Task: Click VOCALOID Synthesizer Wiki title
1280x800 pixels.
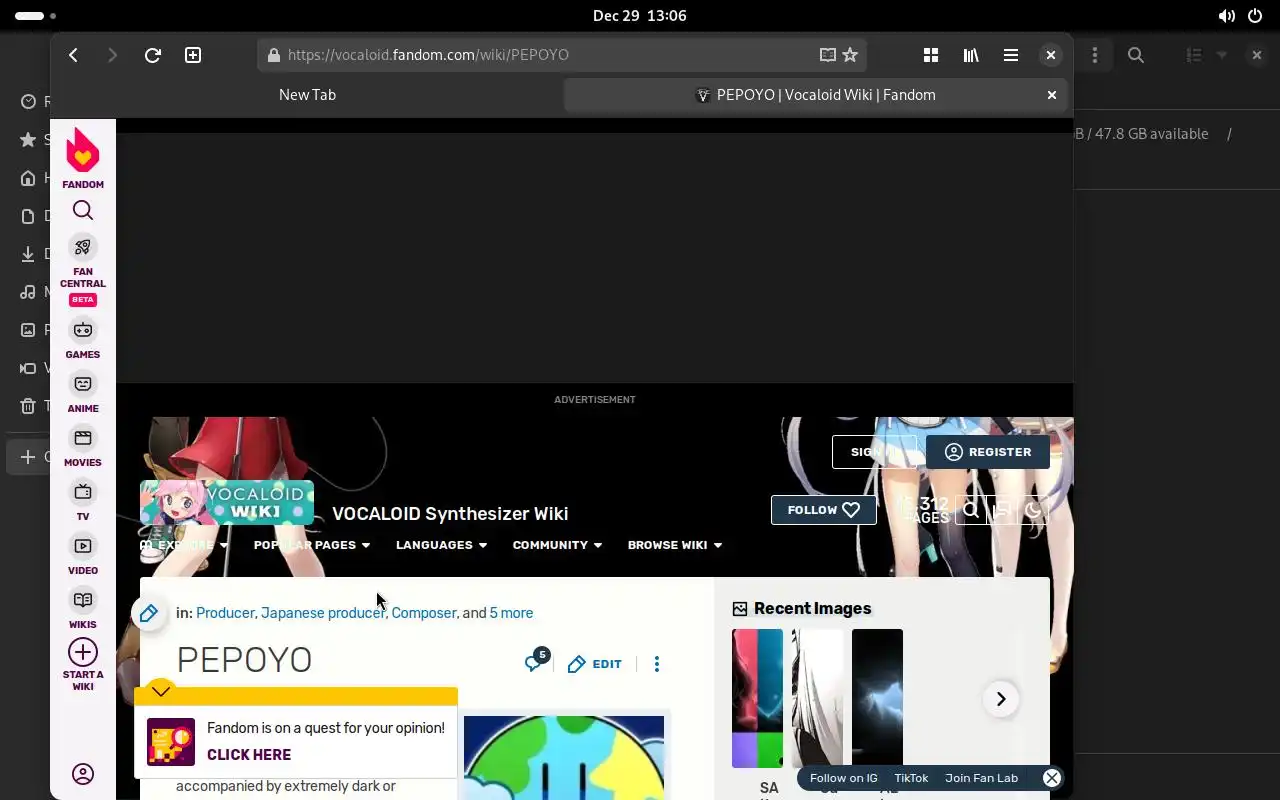Action: (x=450, y=514)
